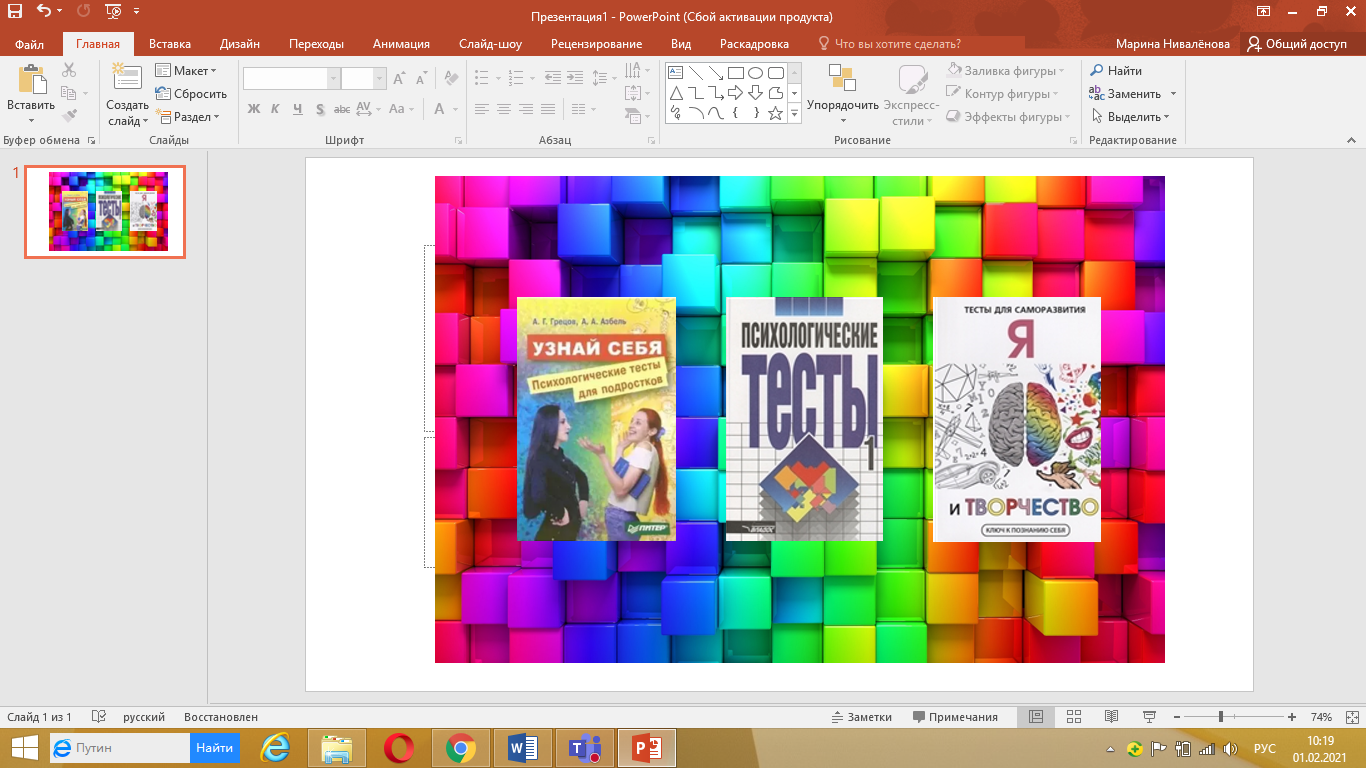Open Word from the Windows taskbar

[x=522, y=748]
